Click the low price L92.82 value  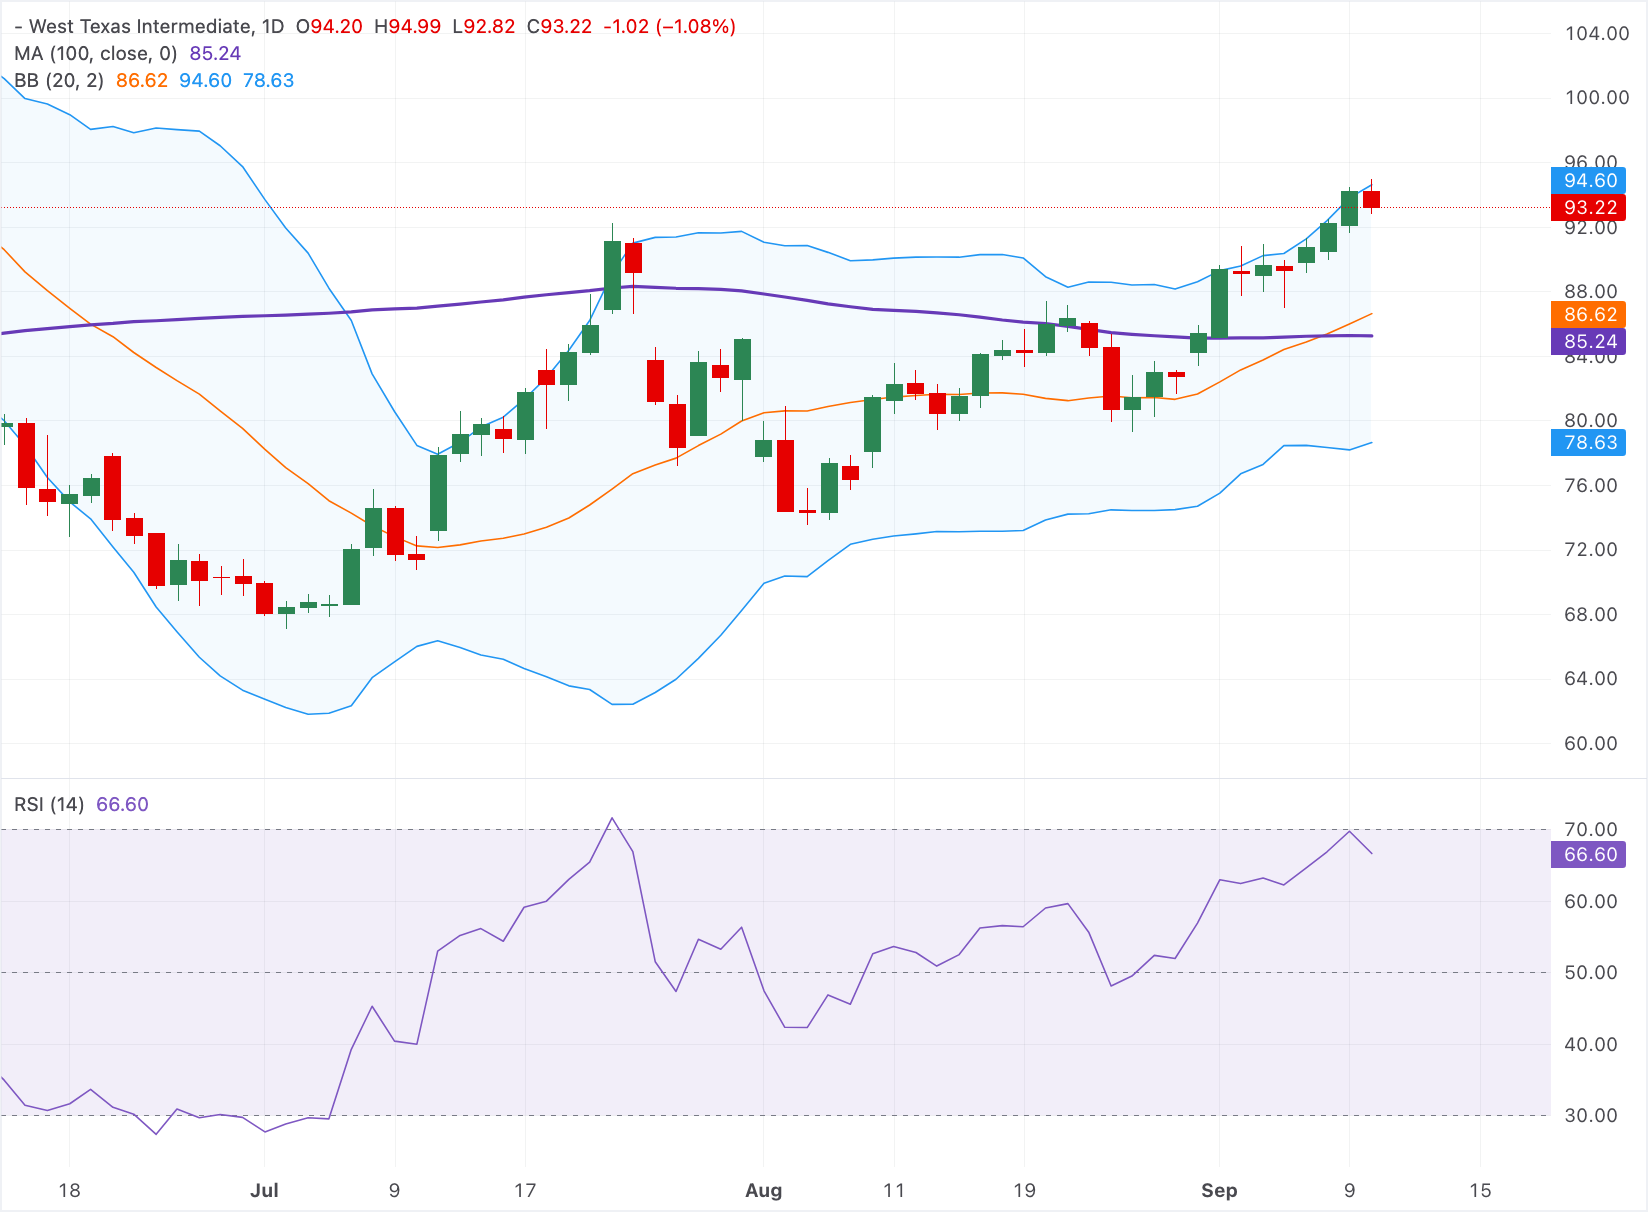click(484, 27)
